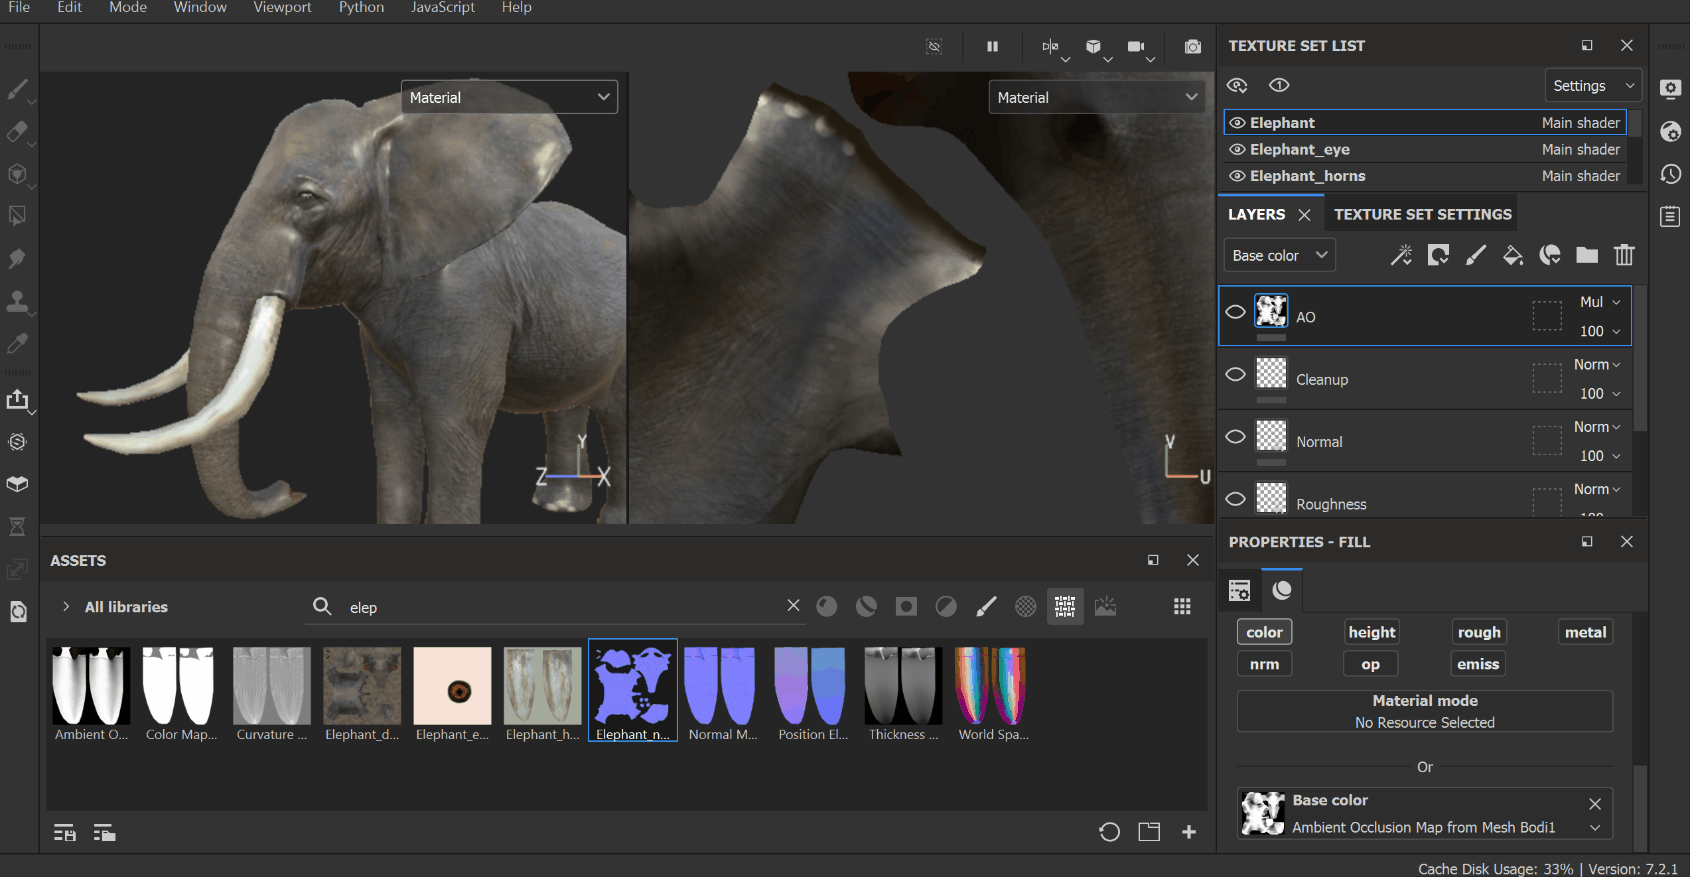
Task: Open the AO layer opacity 100 dropdown
Action: point(1600,331)
